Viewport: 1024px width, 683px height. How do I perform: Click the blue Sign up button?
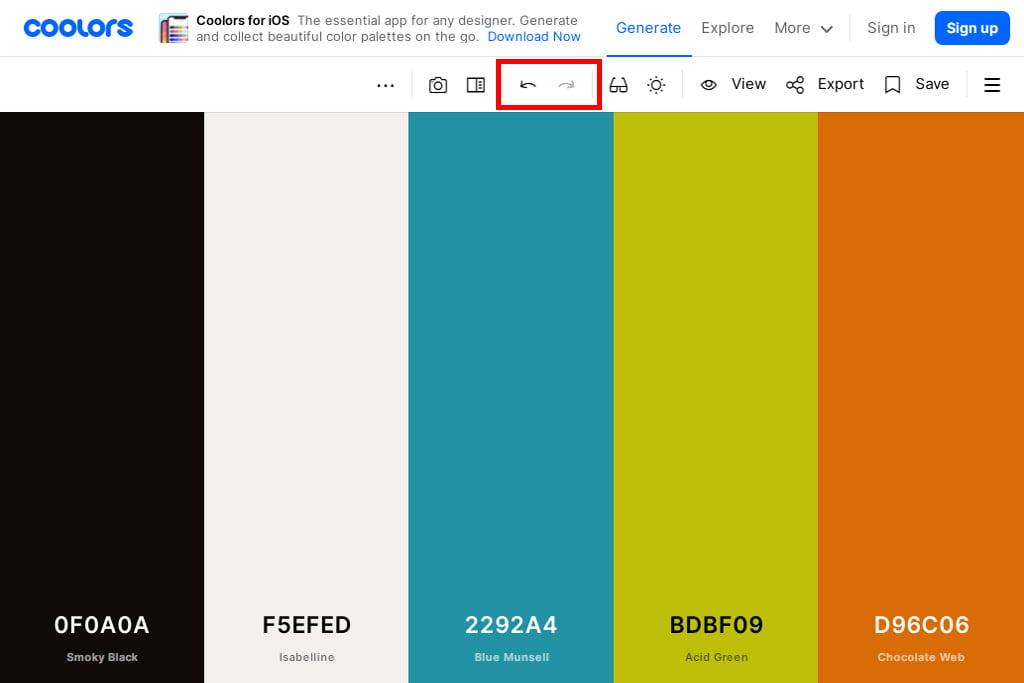click(x=971, y=28)
